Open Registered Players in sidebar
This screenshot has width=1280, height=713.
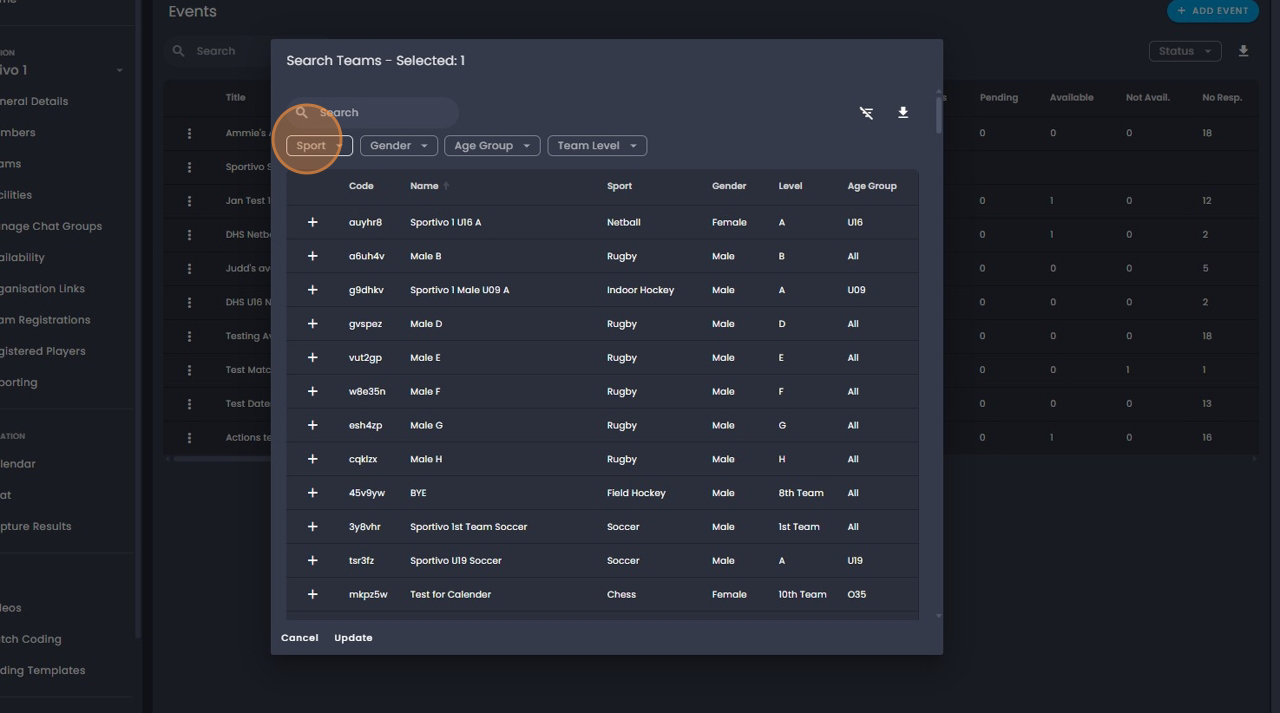[42, 351]
